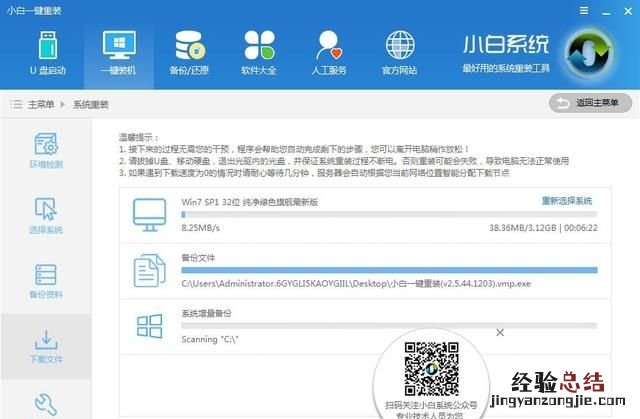This screenshot has width=640, height=419.
Task: Click the Win7 download progress bar
Action: point(389,214)
